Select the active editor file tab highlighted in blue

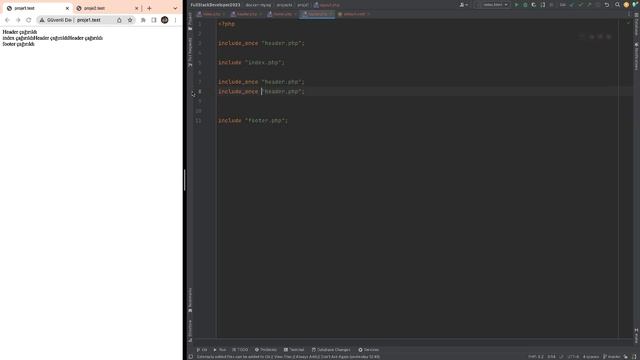(318, 14)
